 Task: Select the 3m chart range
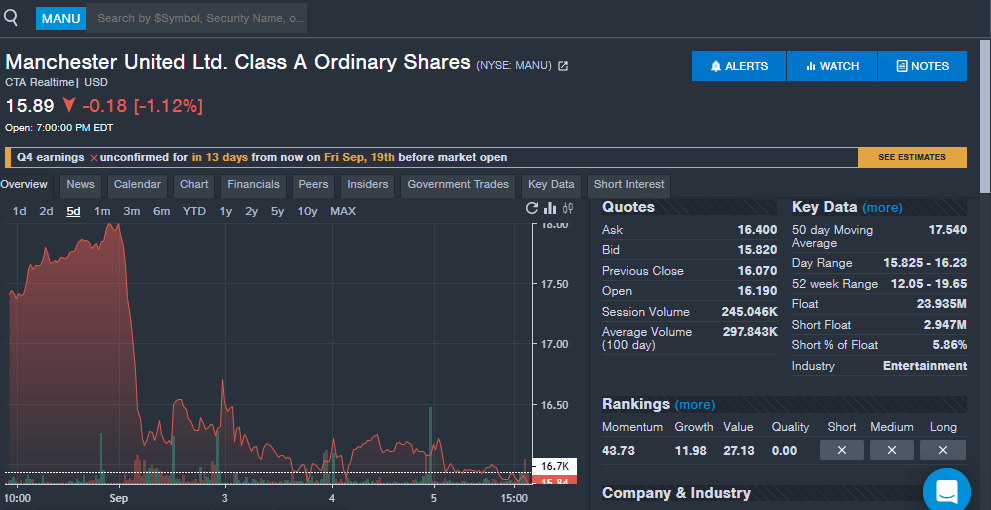(x=131, y=211)
